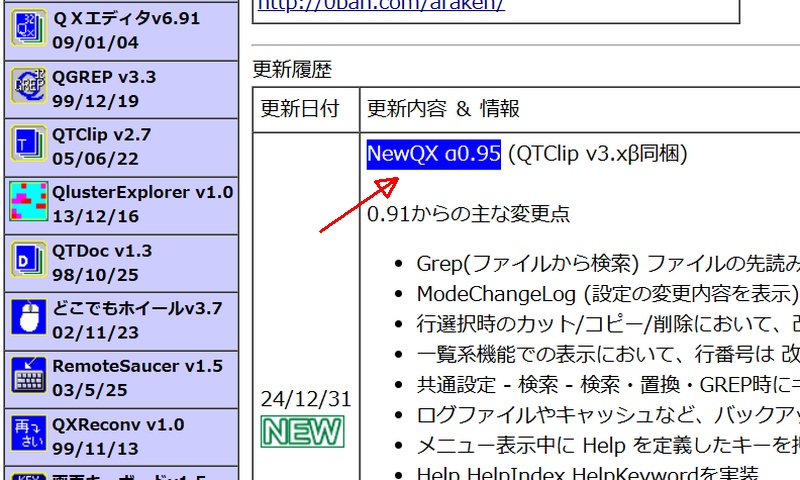The height and width of the screenshot is (480, 800).
Task: Click the QTClip v2.7 icon
Action: (28, 144)
